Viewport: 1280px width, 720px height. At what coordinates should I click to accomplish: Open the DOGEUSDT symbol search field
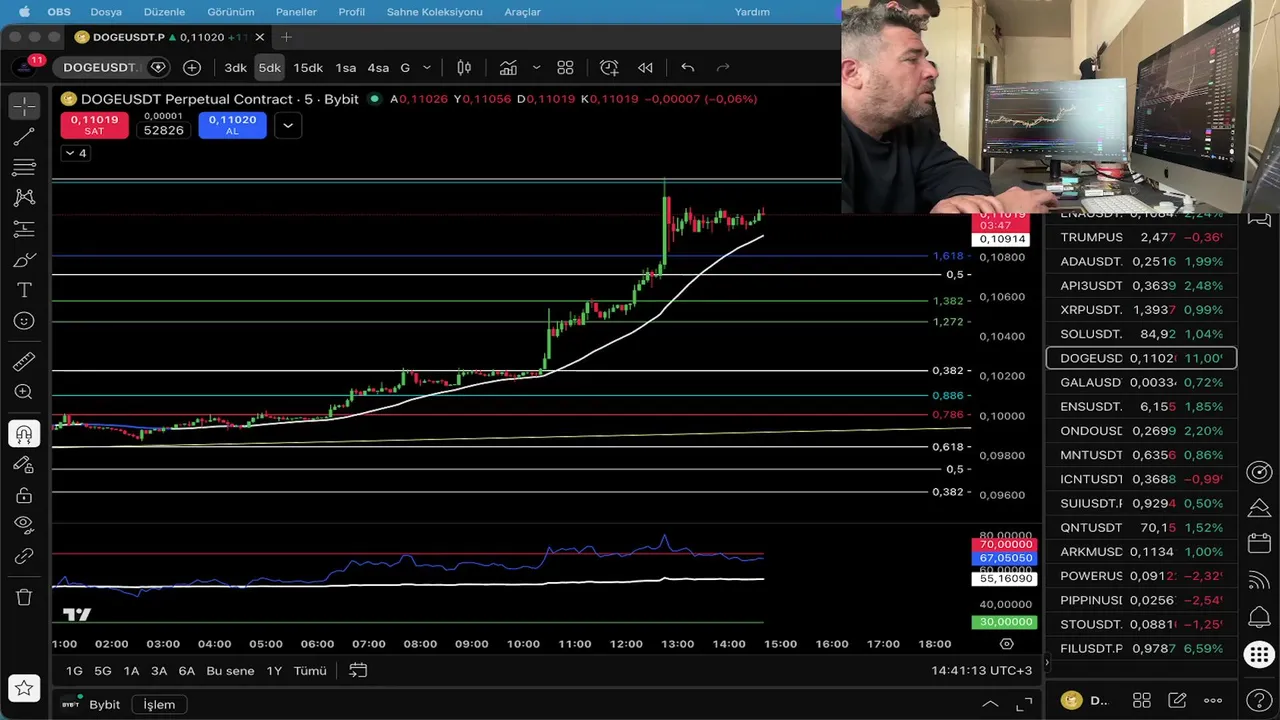tap(98, 68)
